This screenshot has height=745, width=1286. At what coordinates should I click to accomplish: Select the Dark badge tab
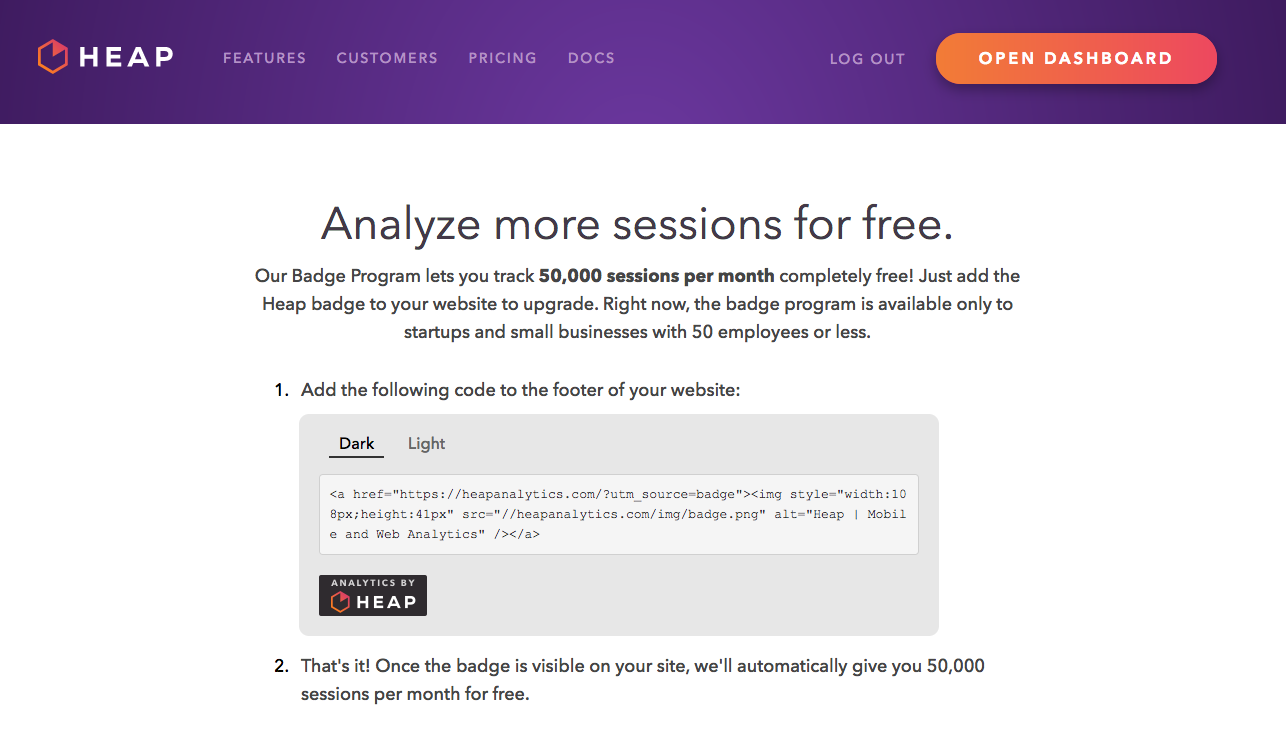[x=357, y=444]
